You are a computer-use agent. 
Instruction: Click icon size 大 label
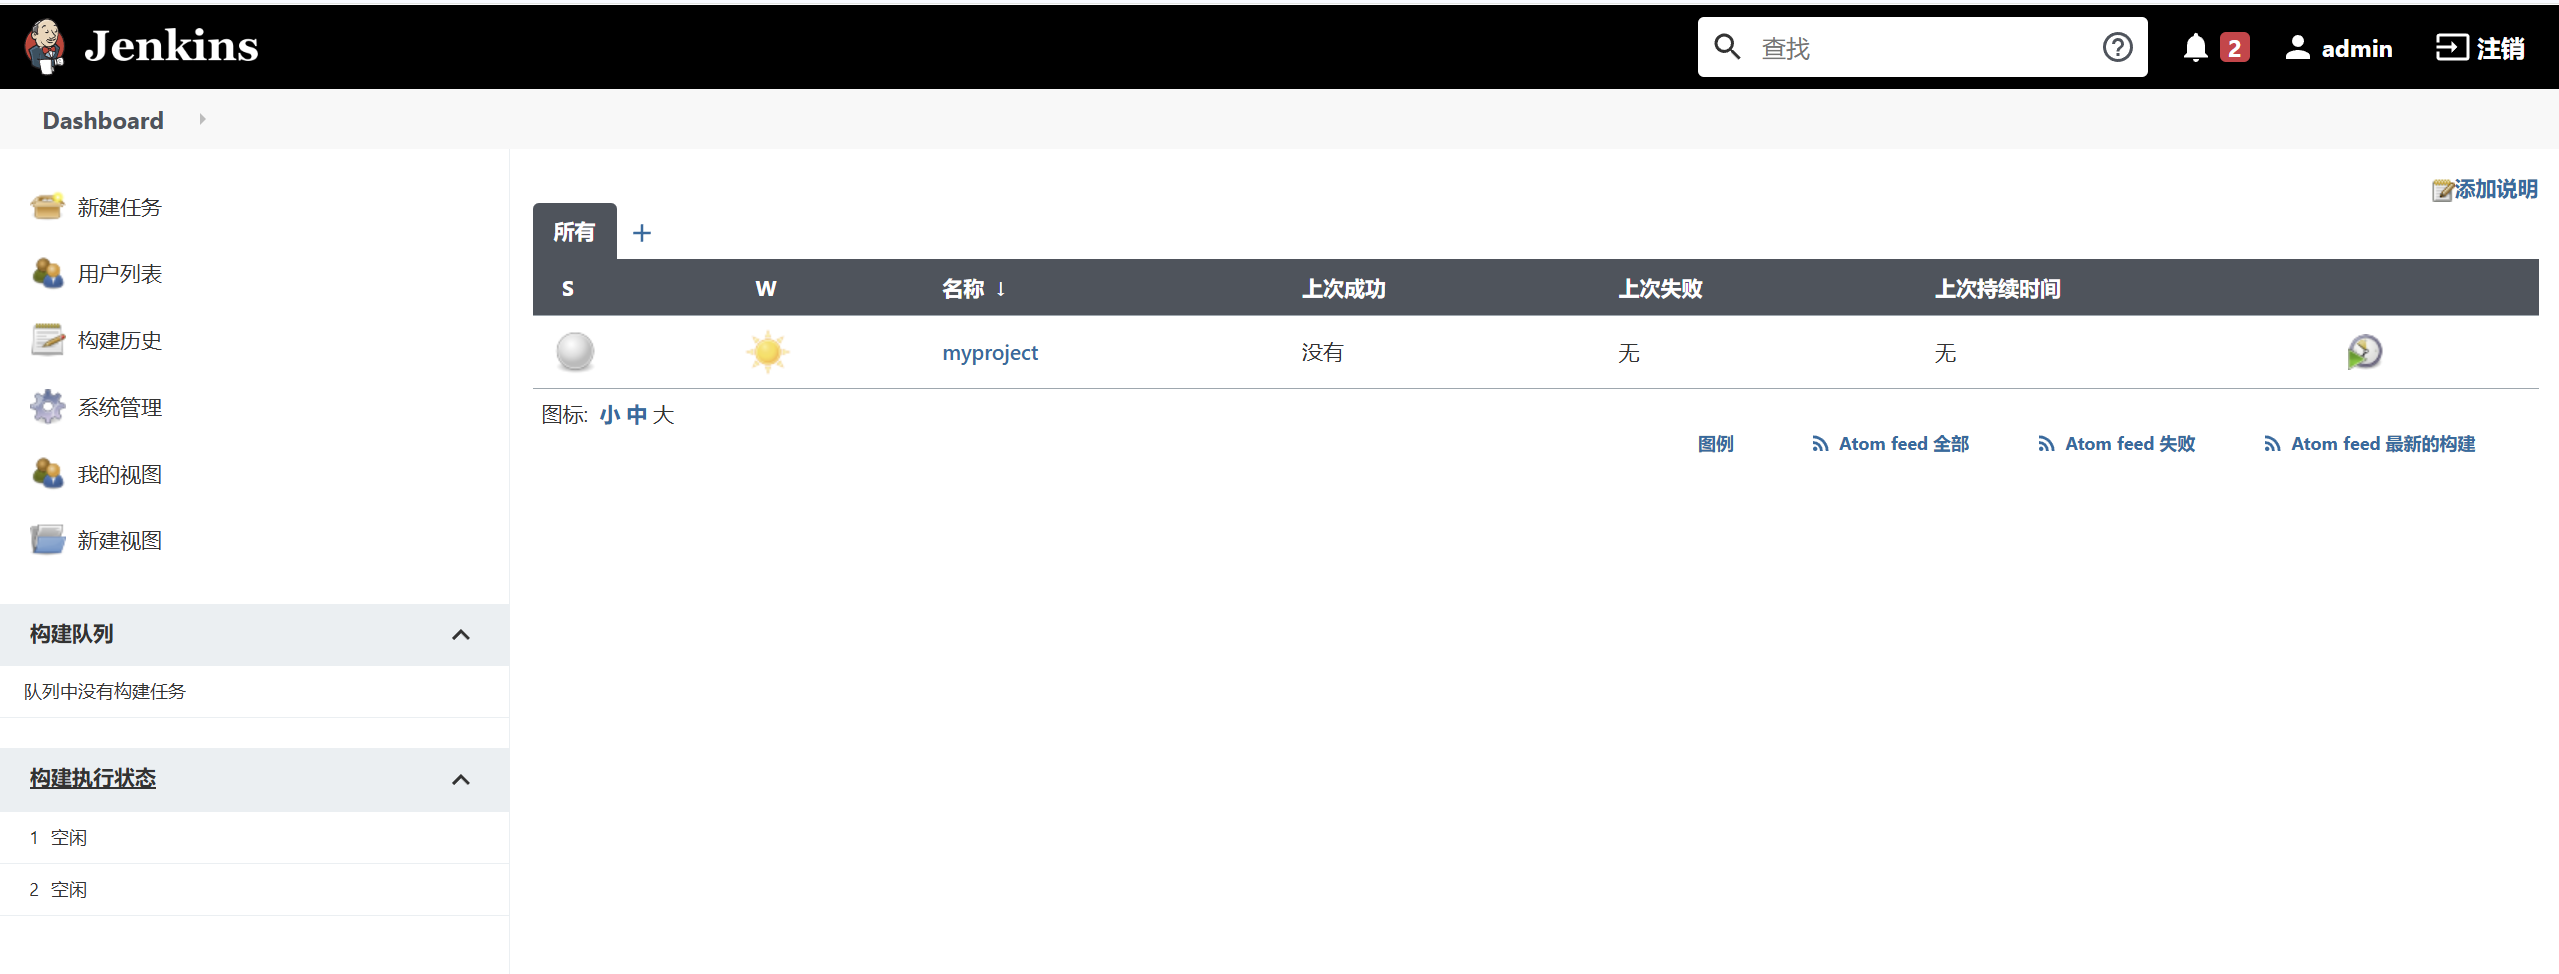664,415
